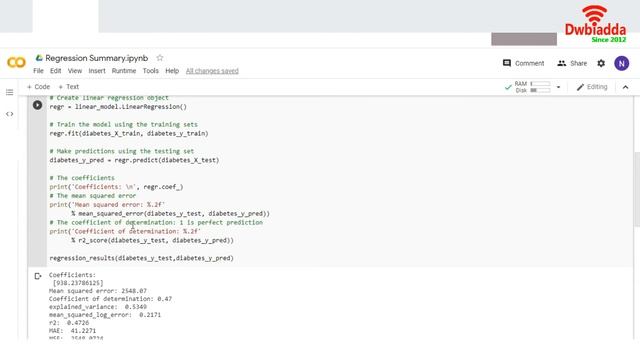
Task: Star the Regression Summary notebook
Action: pos(160,58)
